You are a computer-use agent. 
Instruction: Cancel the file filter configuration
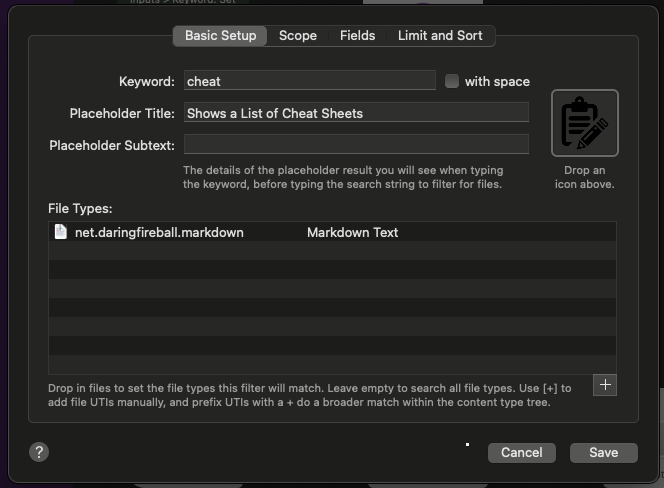(521, 452)
